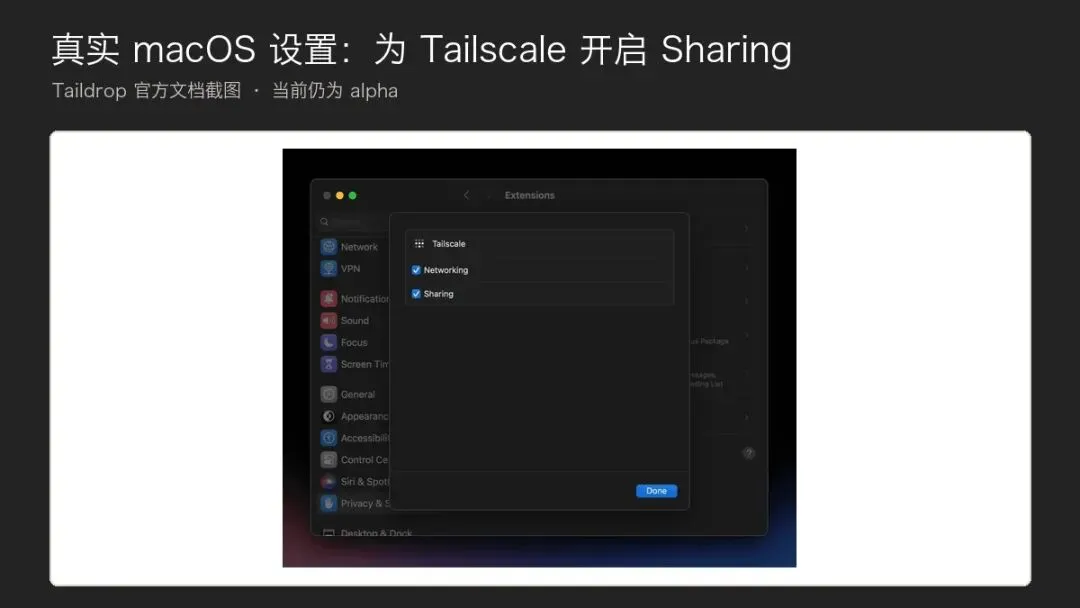Click the round help question-mark button
This screenshot has height=608, width=1080.
click(749, 453)
